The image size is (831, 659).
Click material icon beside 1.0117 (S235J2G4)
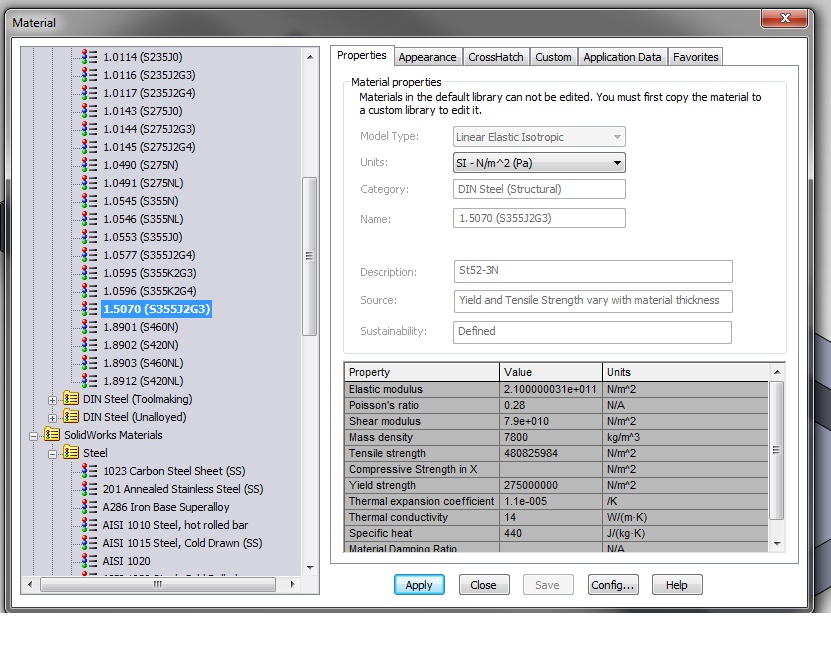(90, 93)
